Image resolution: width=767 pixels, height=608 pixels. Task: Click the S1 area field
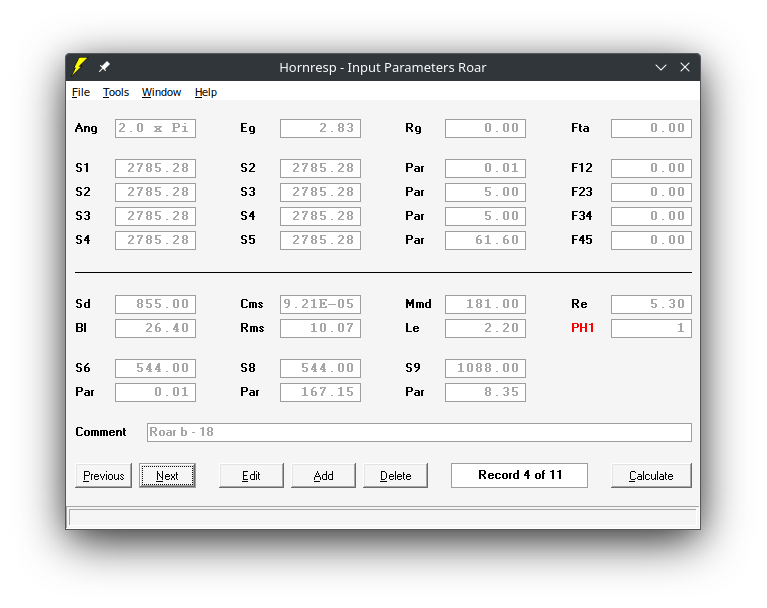point(156,168)
